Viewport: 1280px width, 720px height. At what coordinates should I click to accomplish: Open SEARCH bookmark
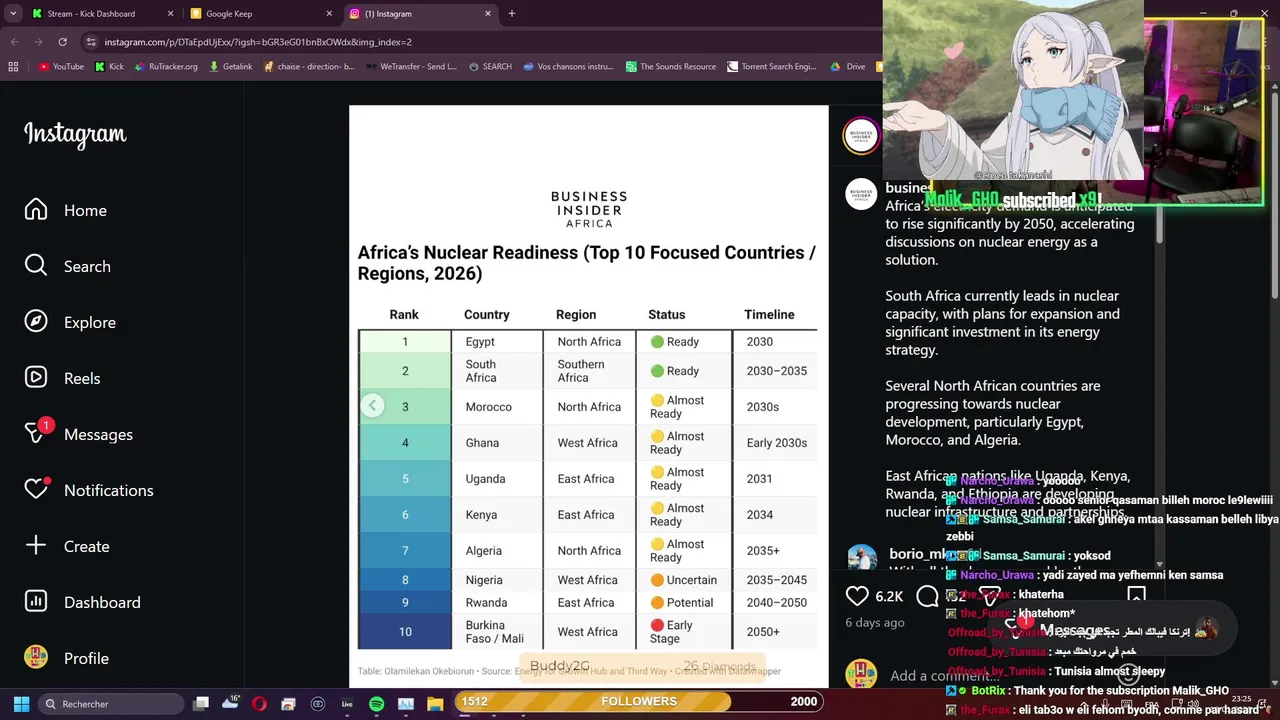489,67
